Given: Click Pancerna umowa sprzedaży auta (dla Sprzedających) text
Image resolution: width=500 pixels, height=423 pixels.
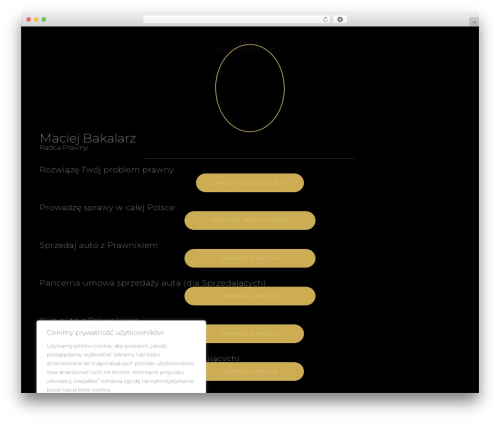Looking at the screenshot, I should coord(153,283).
